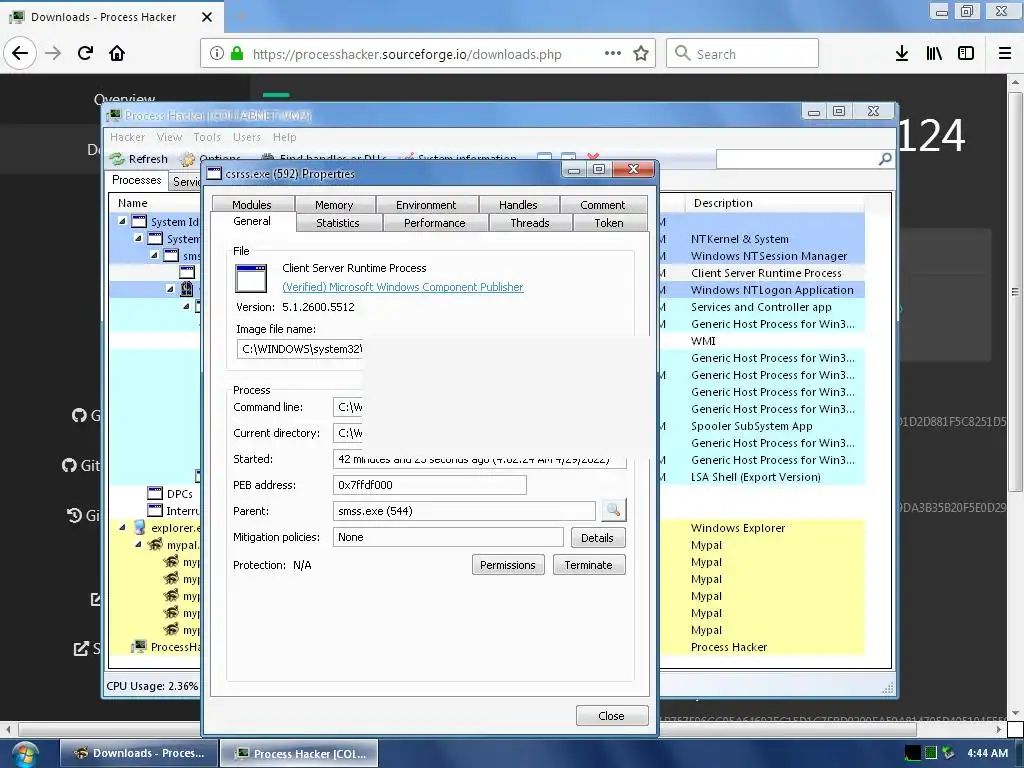Select the Processes tab in main window
Screen dimensions: 1024x768
tap(136, 180)
